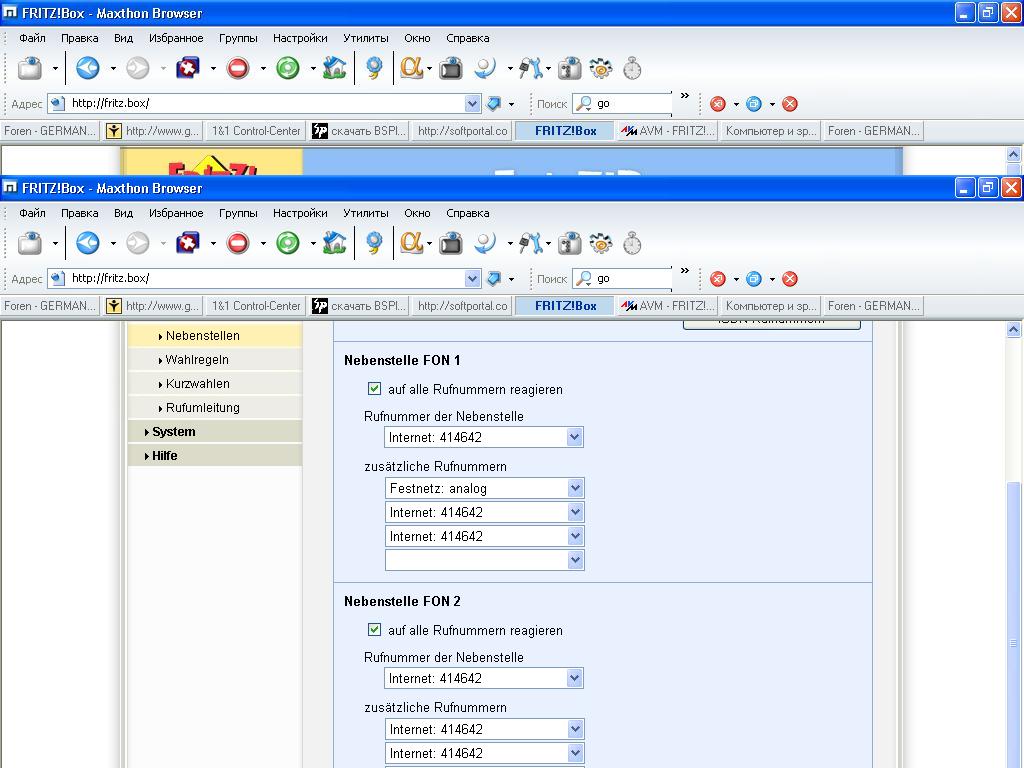Open dropdown arrow next to front window's stop button
1024x768 pixels.
coord(263,244)
